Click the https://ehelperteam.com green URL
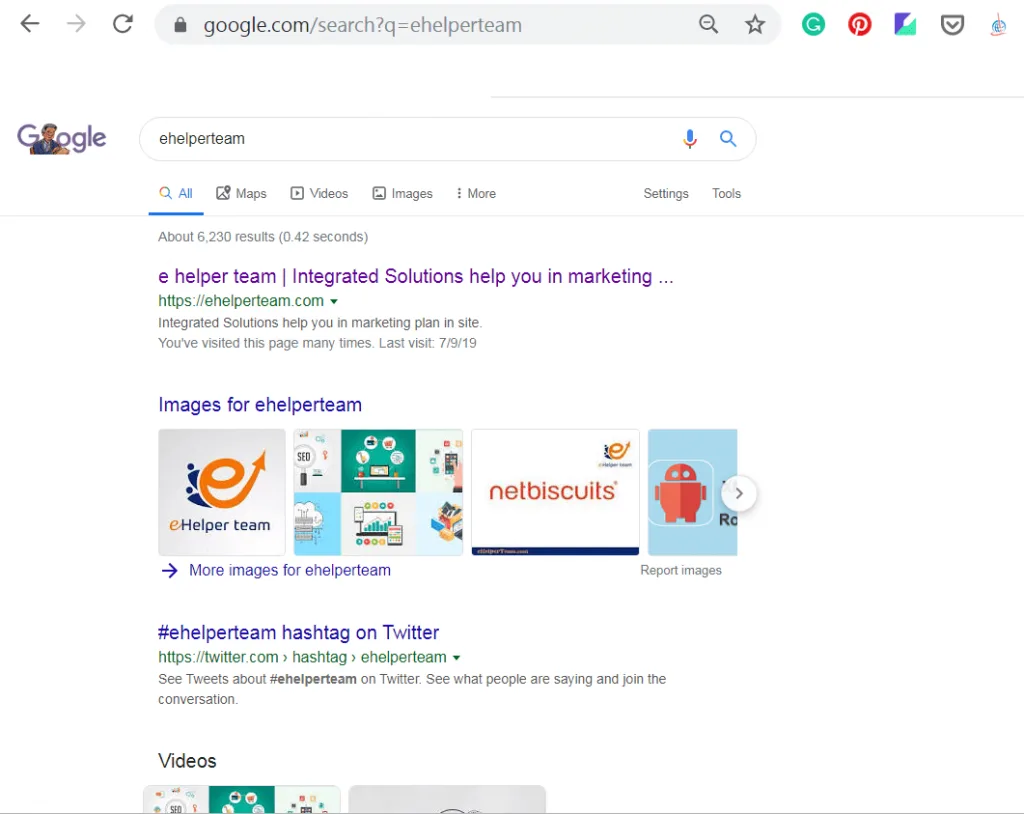Image resolution: width=1024 pixels, height=814 pixels. tap(241, 301)
